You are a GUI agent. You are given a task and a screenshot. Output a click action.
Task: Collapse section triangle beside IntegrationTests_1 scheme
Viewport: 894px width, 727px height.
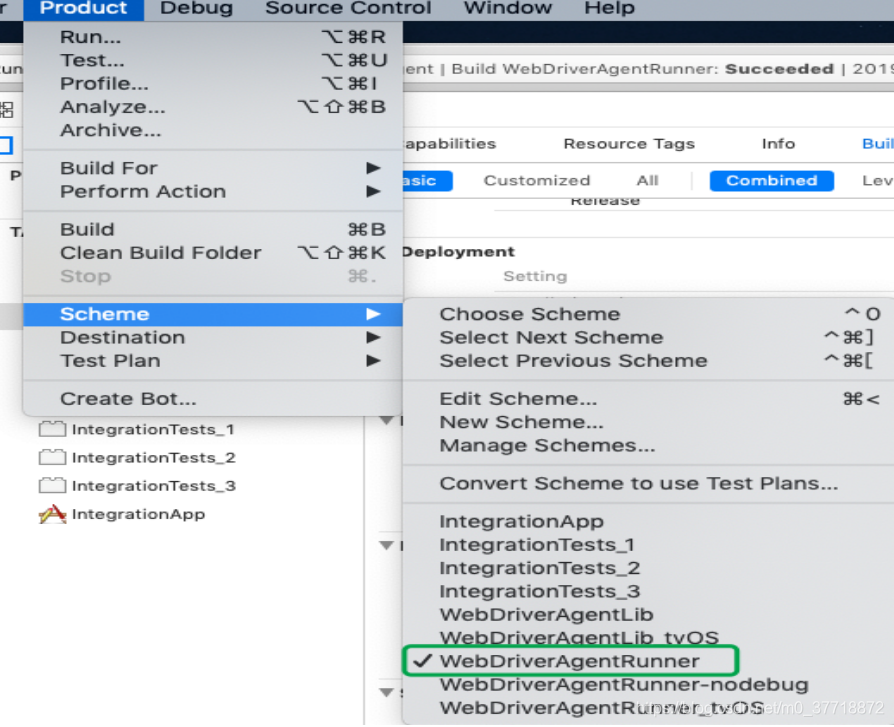coord(387,545)
